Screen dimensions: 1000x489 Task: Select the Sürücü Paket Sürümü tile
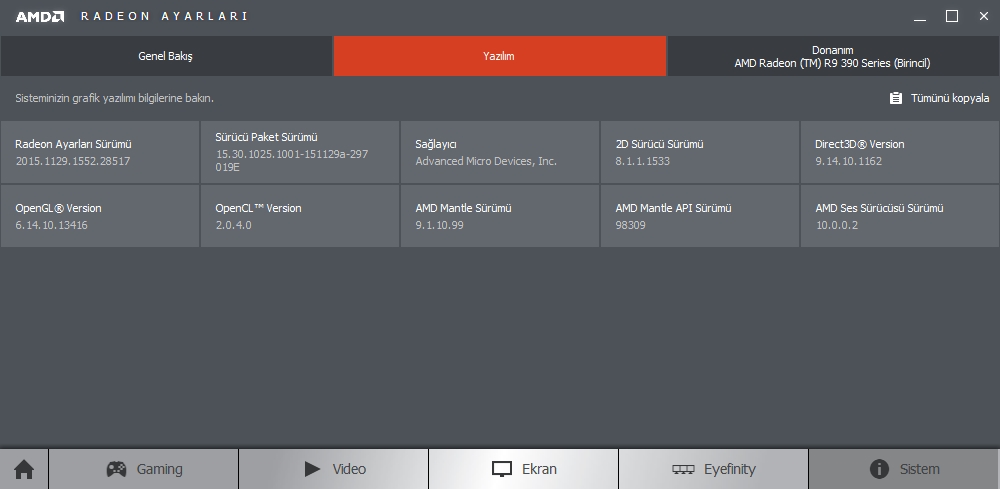click(300, 152)
